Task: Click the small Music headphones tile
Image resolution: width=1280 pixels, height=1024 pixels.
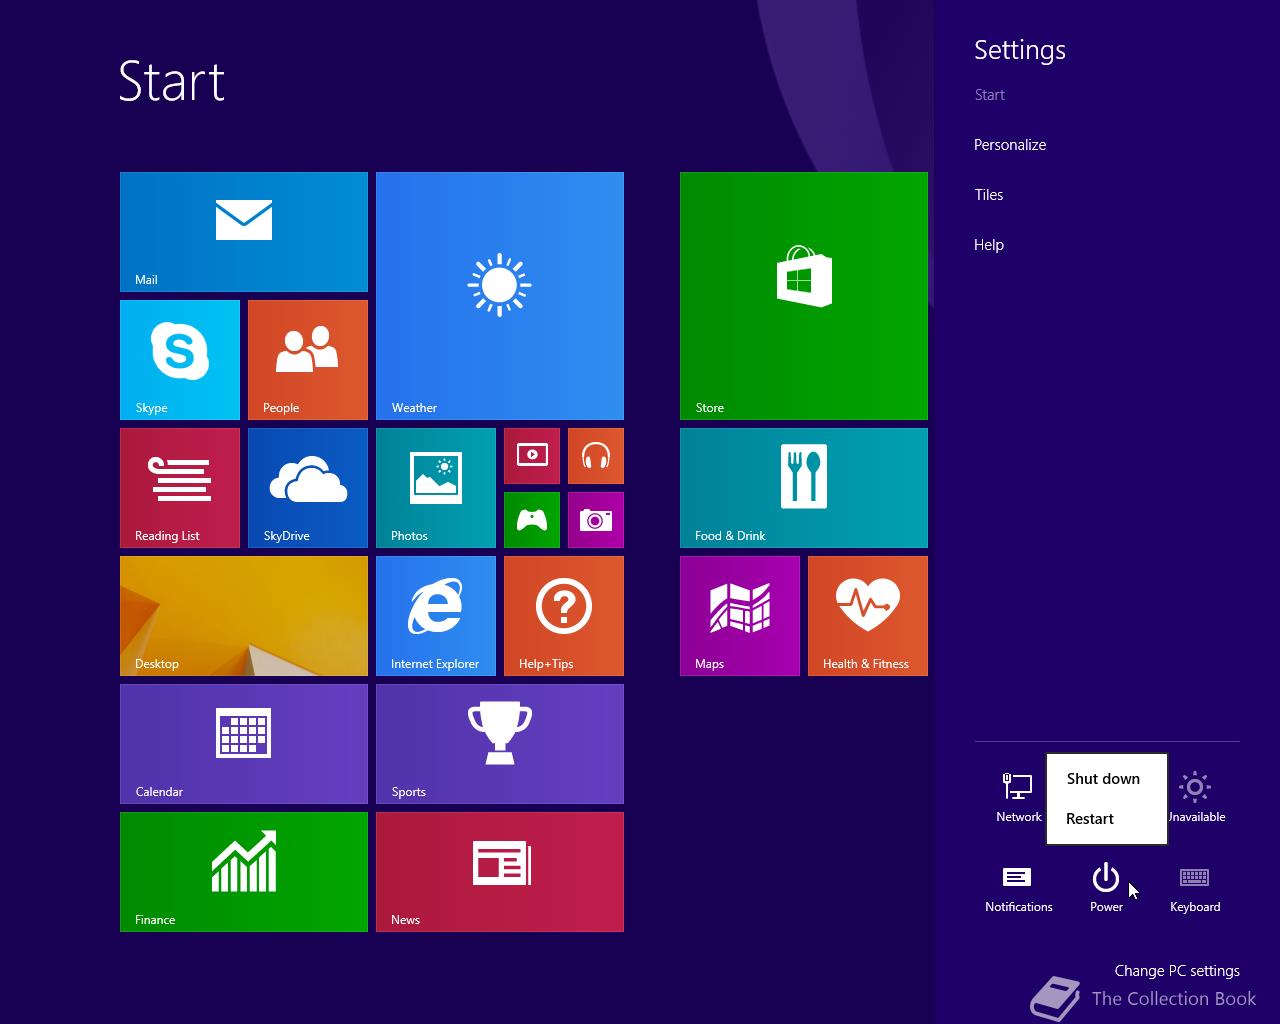Action: [596, 456]
